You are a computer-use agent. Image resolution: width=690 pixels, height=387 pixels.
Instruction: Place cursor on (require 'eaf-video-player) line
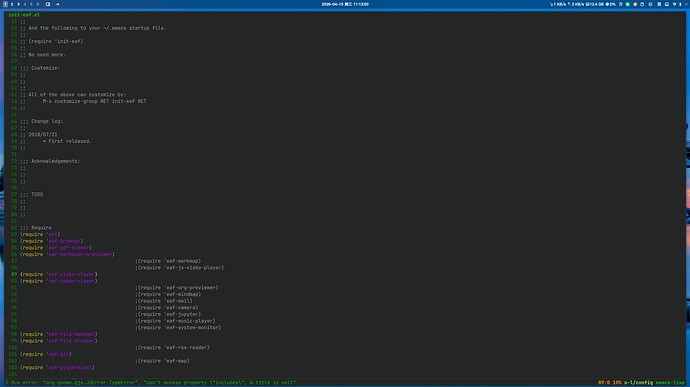(x=59, y=274)
